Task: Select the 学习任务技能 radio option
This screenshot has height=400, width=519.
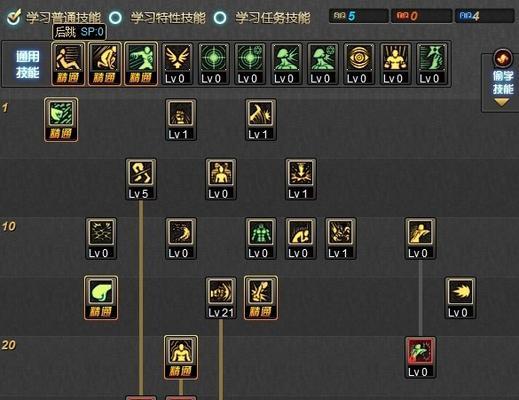Action: [x=220, y=18]
